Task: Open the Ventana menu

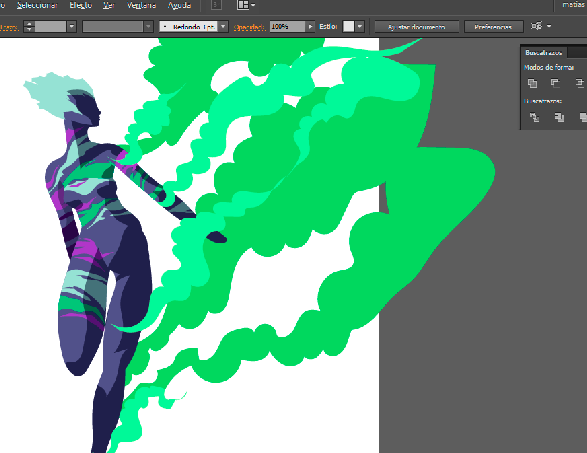Action: coord(141,5)
